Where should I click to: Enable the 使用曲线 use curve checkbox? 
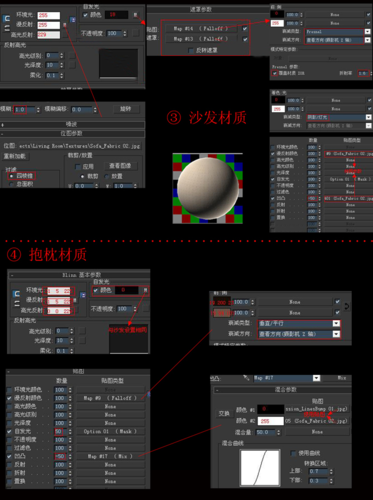[293, 453]
